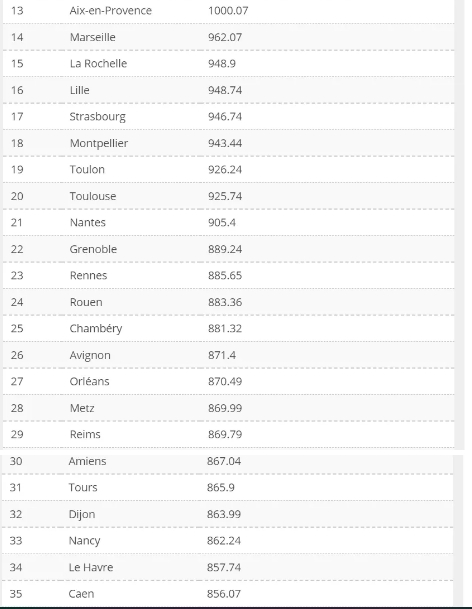Click the Avignon value 871.4

(x=222, y=355)
